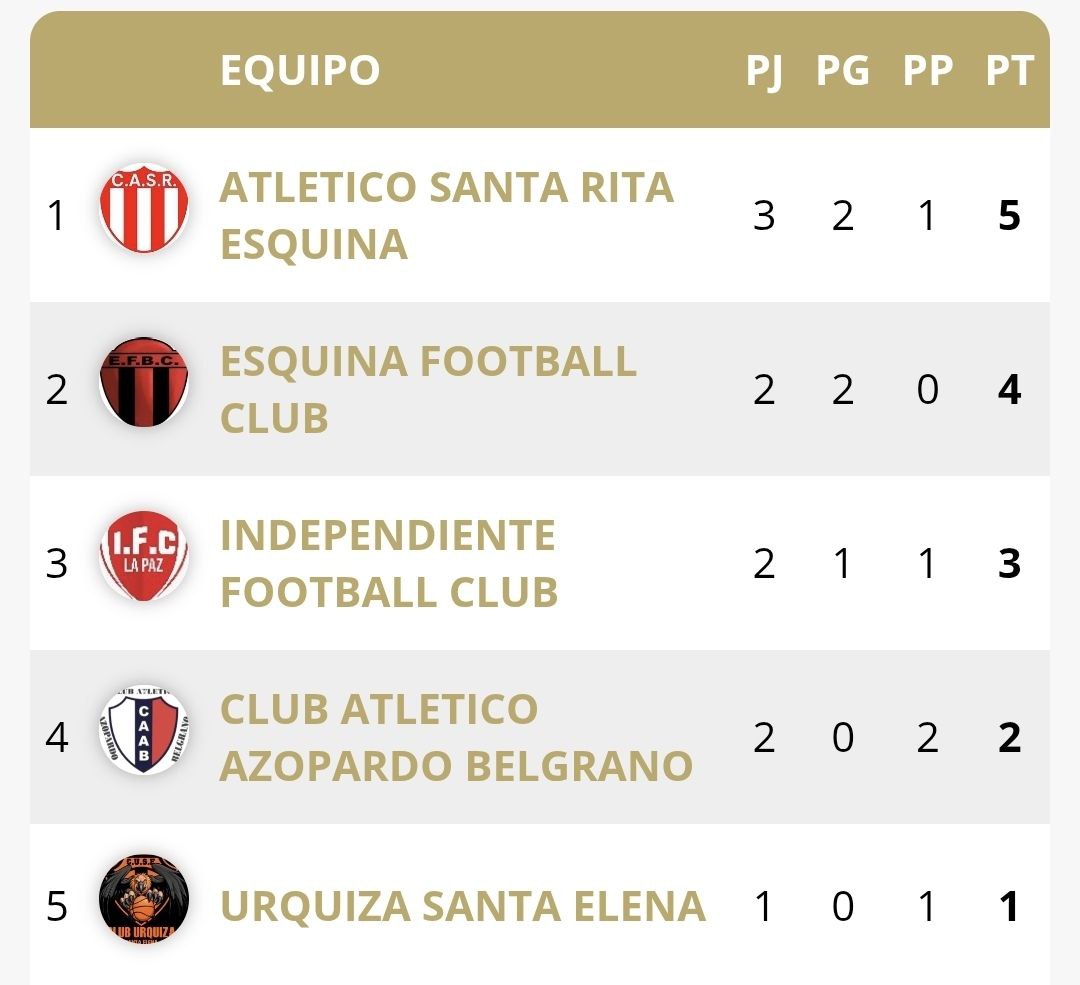Sort by the PJ column header
This screenshot has height=985, width=1080.
click(x=764, y=71)
